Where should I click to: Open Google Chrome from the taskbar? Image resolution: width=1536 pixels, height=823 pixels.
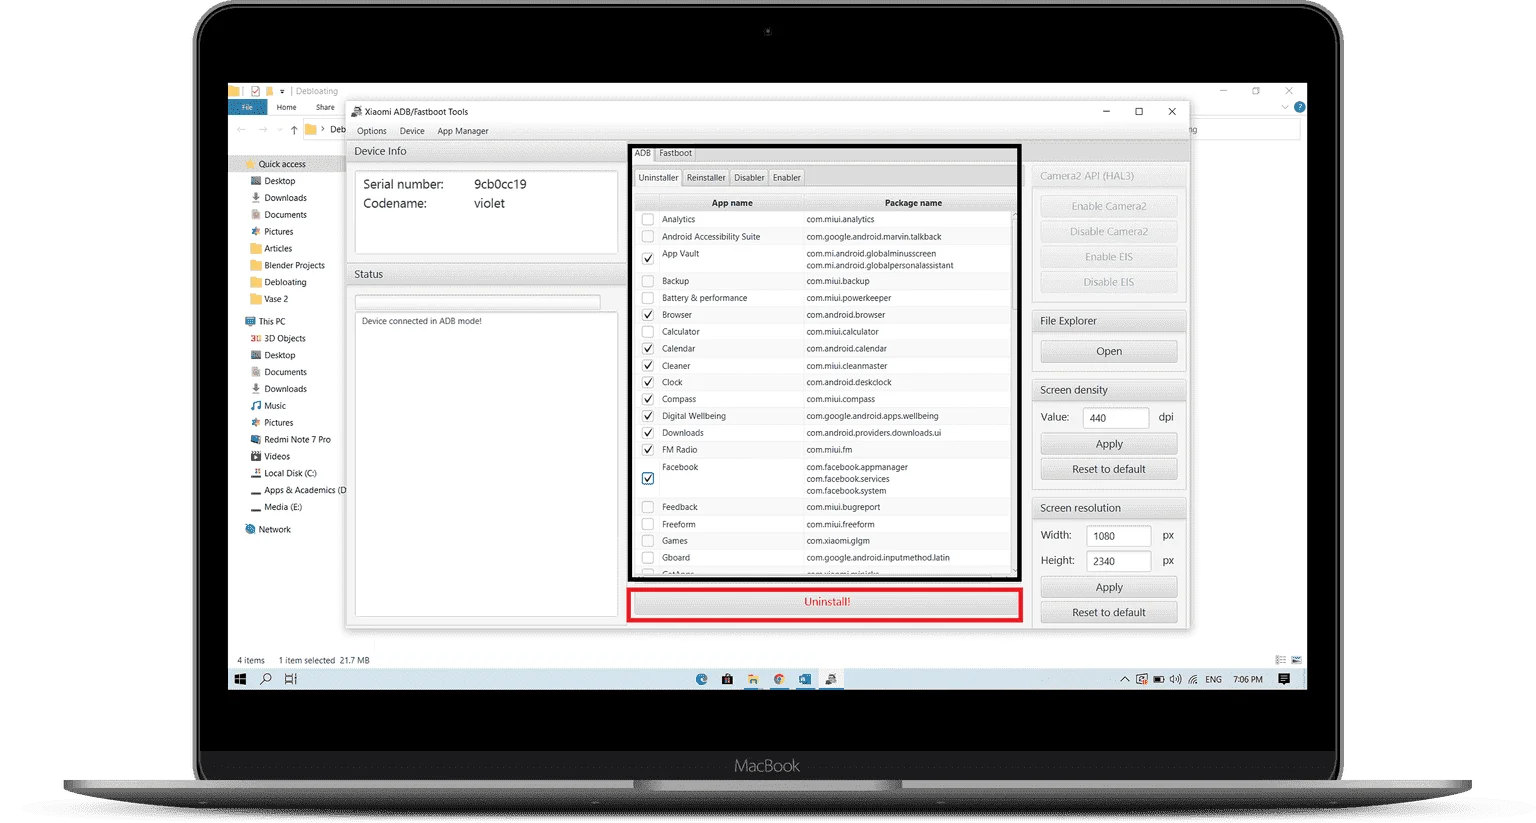(779, 679)
